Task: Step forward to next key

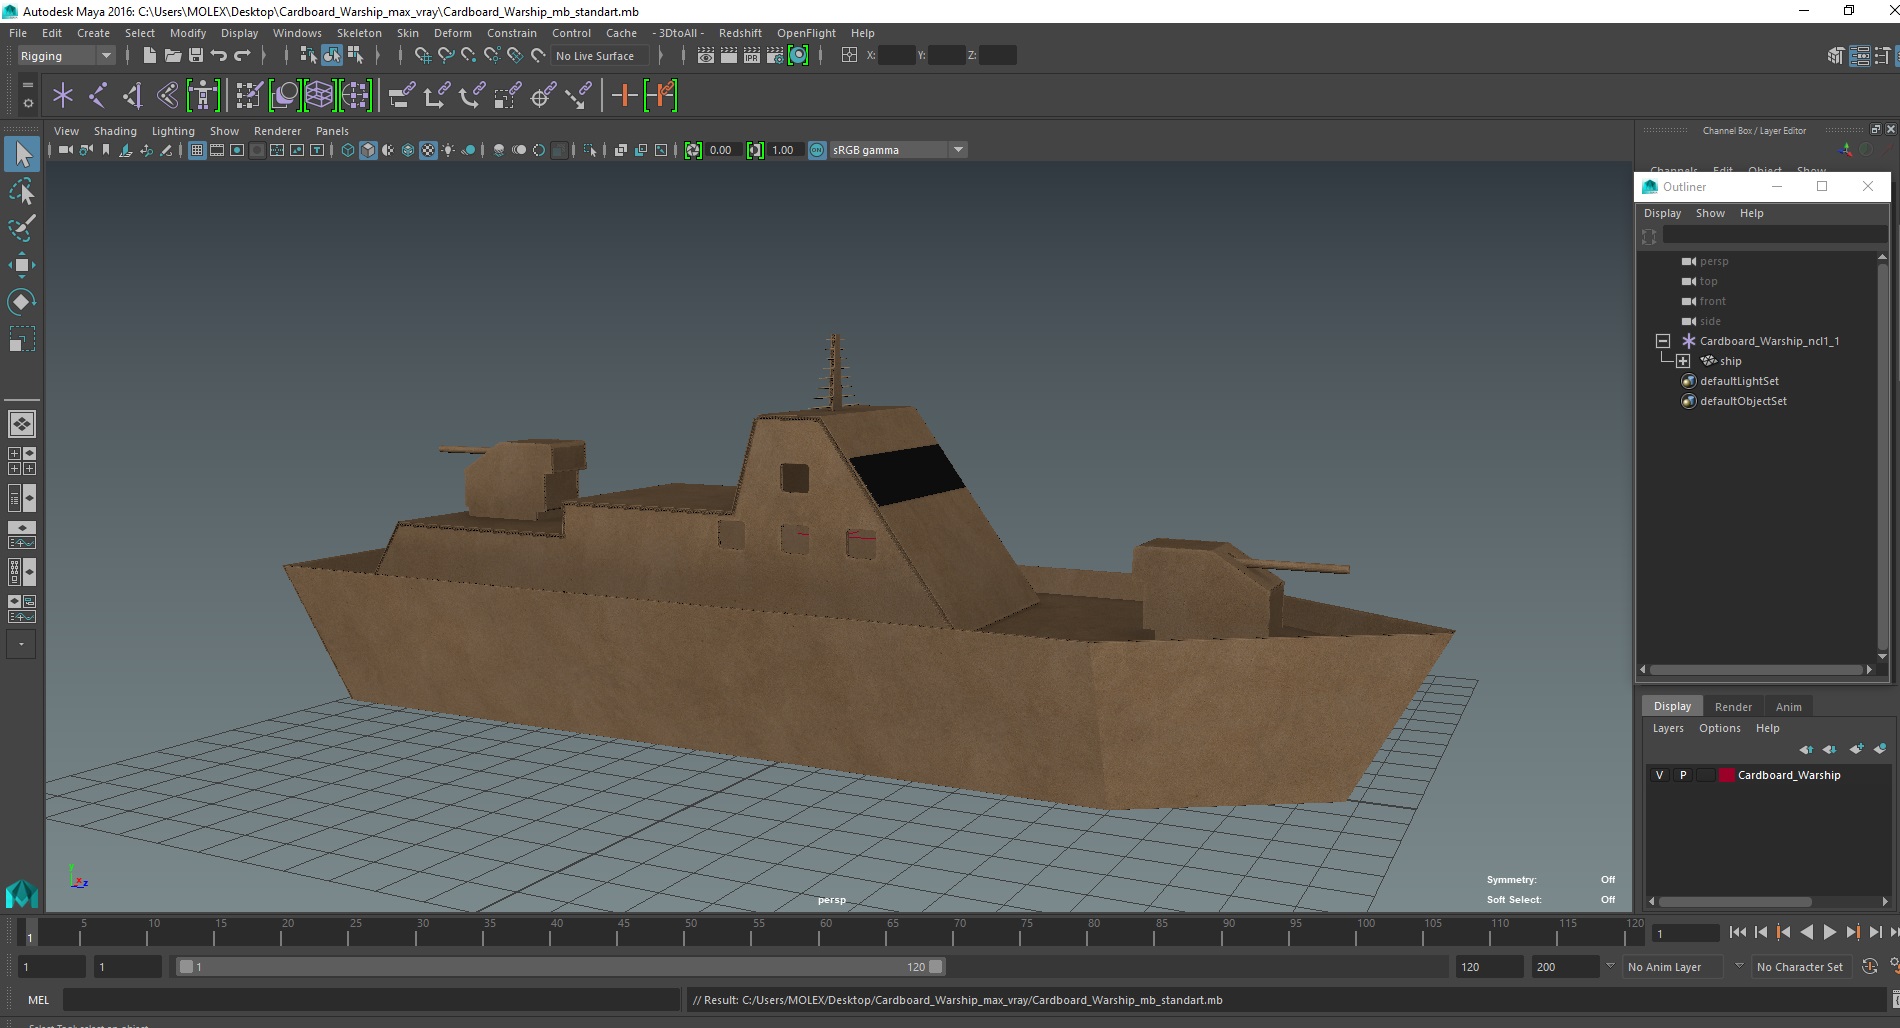Action: [x=1852, y=932]
